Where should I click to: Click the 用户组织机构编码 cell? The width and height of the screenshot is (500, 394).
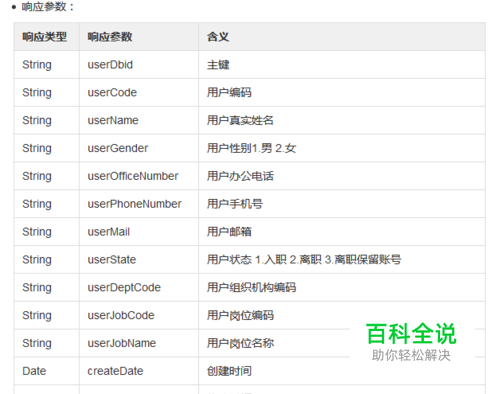click(342, 288)
